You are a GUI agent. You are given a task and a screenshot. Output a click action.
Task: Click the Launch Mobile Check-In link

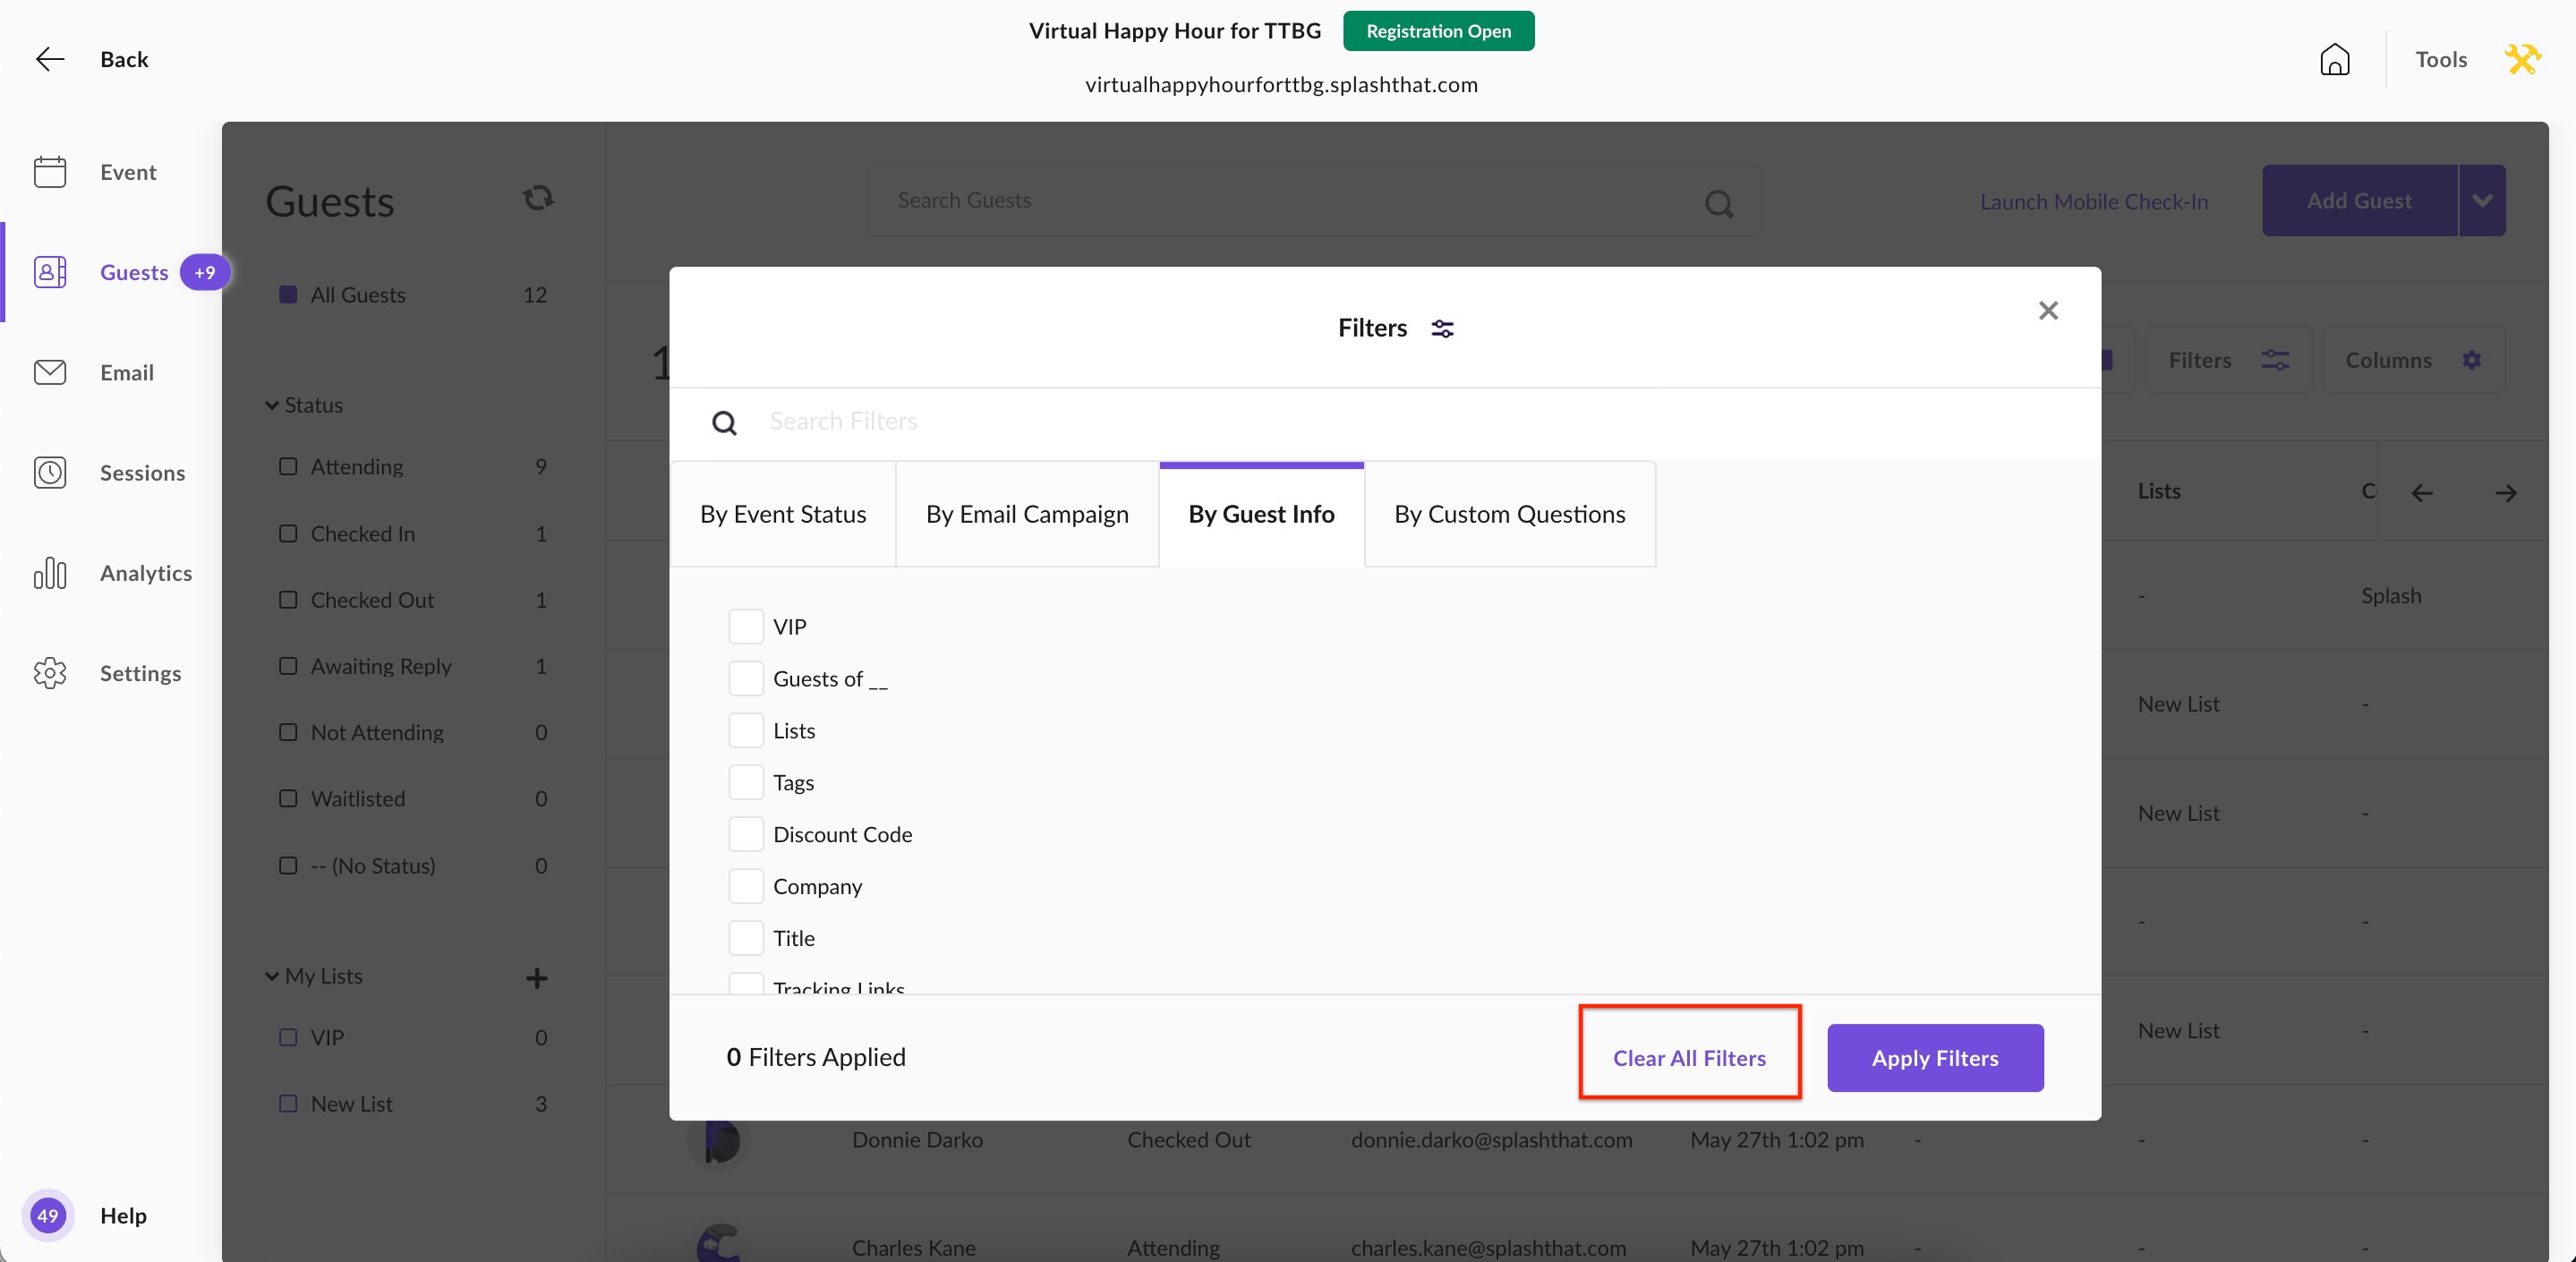coord(2094,202)
